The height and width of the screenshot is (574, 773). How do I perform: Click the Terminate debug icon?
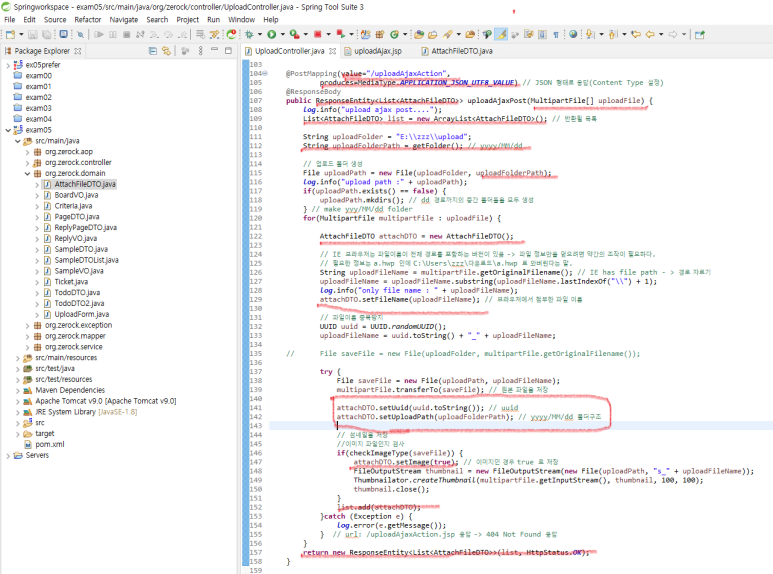[127, 35]
